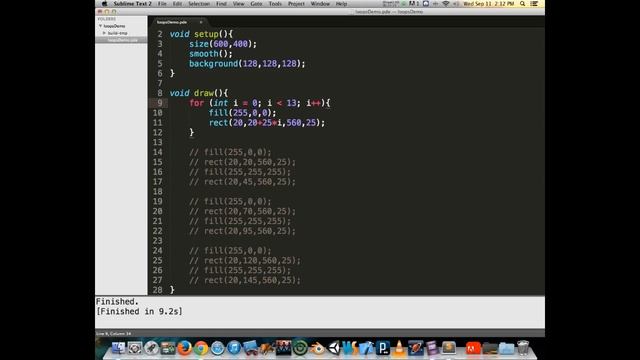This screenshot has height=360, width=640.
Task: Click comment '// rect(20,45,560,25);' on line 17
Action: point(242,182)
